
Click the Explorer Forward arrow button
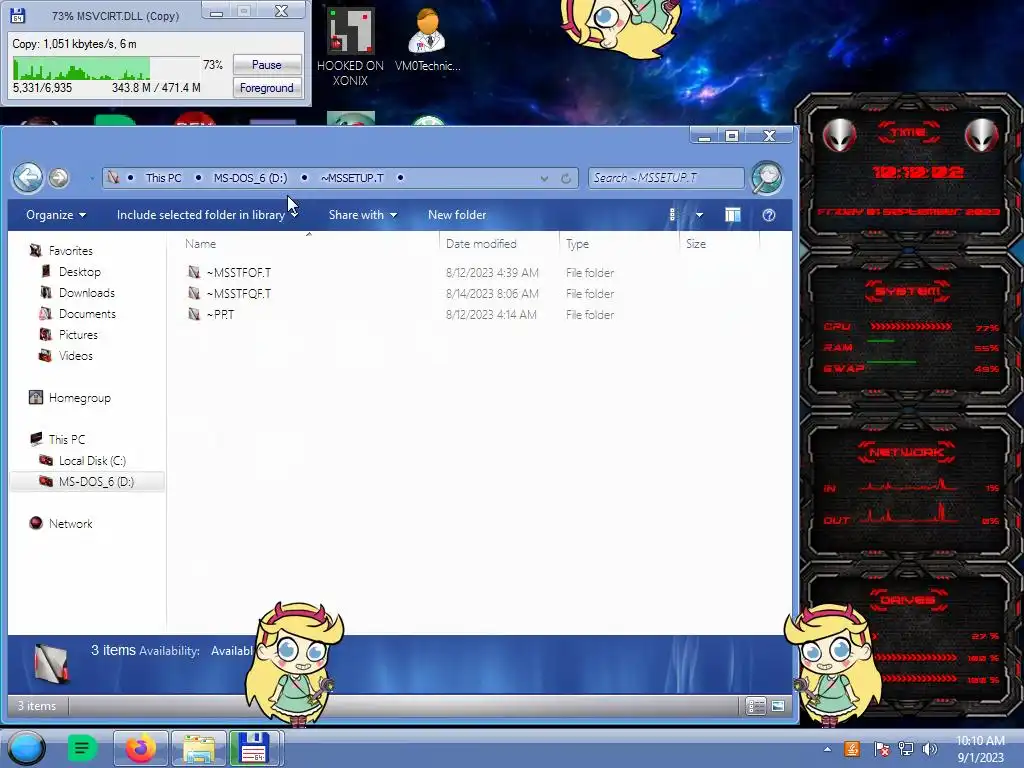pyautogui.click(x=59, y=178)
